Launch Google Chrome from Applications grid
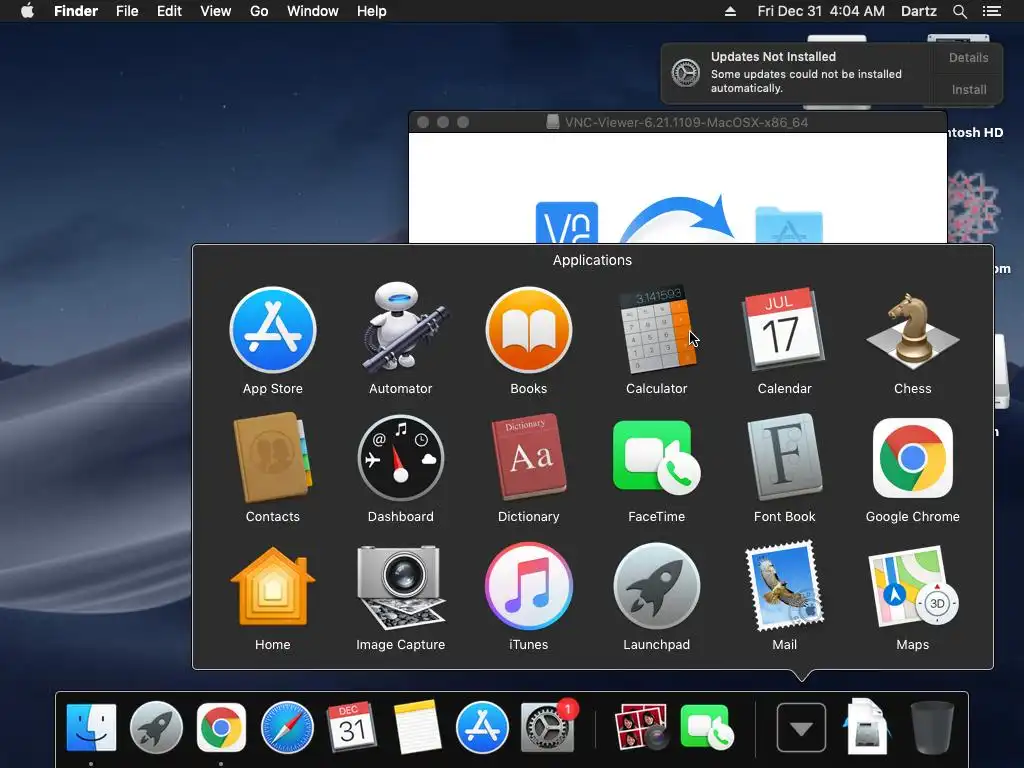 (x=912, y=458)
